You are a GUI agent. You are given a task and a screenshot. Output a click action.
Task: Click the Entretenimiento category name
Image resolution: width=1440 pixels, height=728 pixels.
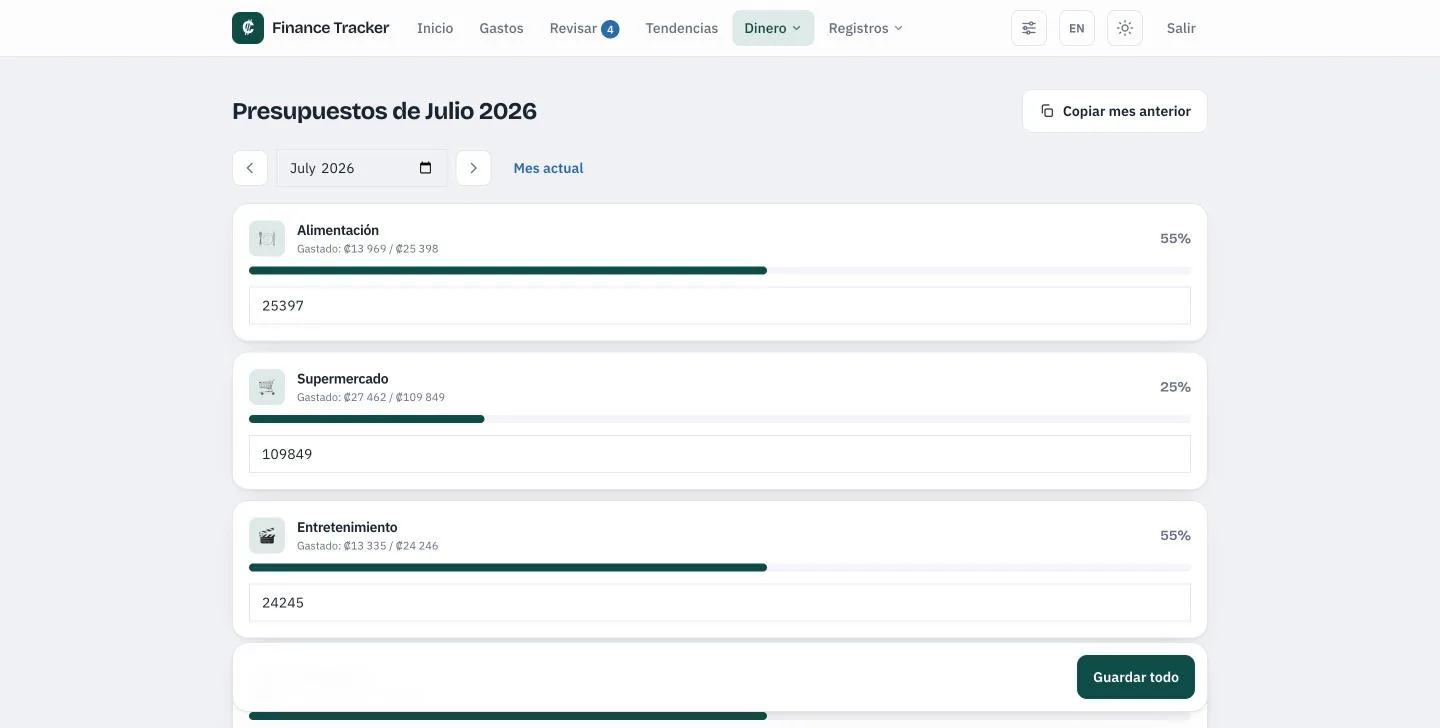tap(347, 527)
